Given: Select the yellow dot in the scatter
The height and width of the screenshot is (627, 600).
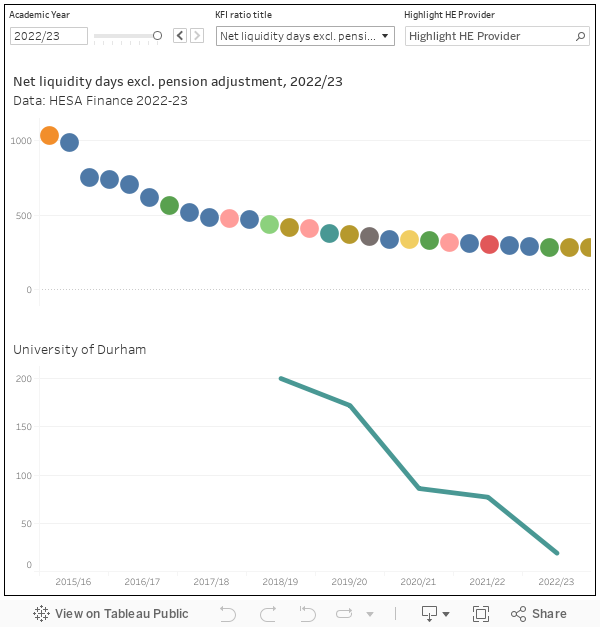Looking at the screenshot, I should [409, 240].
